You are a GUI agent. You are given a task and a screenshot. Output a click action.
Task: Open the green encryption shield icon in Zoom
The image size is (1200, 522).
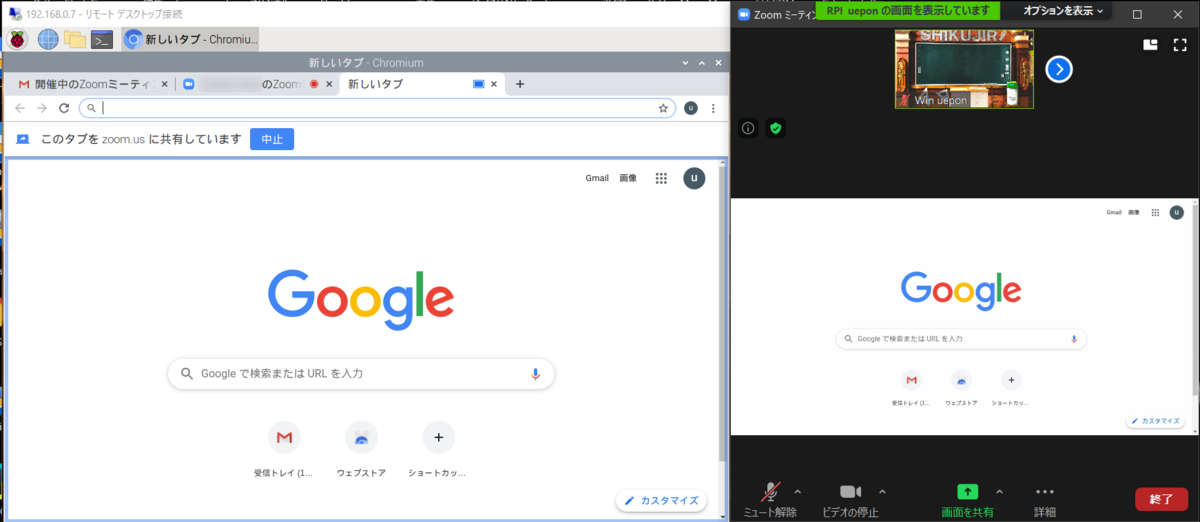pyautogui.click(x=775, y=128)
